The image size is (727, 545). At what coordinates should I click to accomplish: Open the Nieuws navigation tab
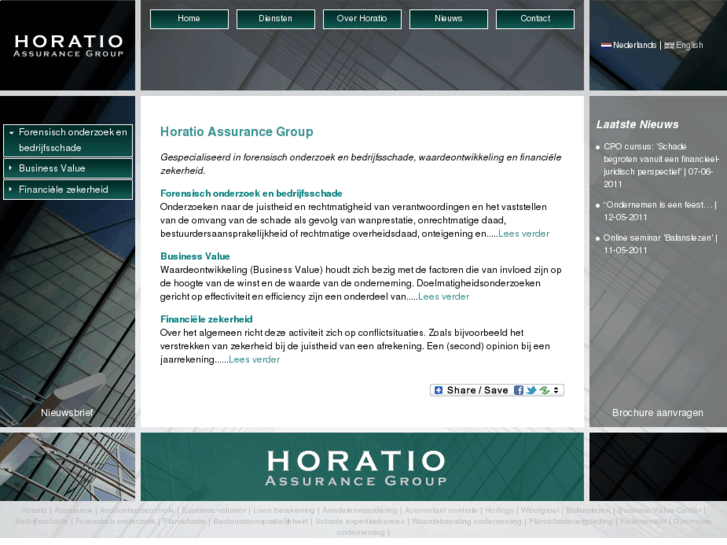pyautogui.click(x=448, y=19)
